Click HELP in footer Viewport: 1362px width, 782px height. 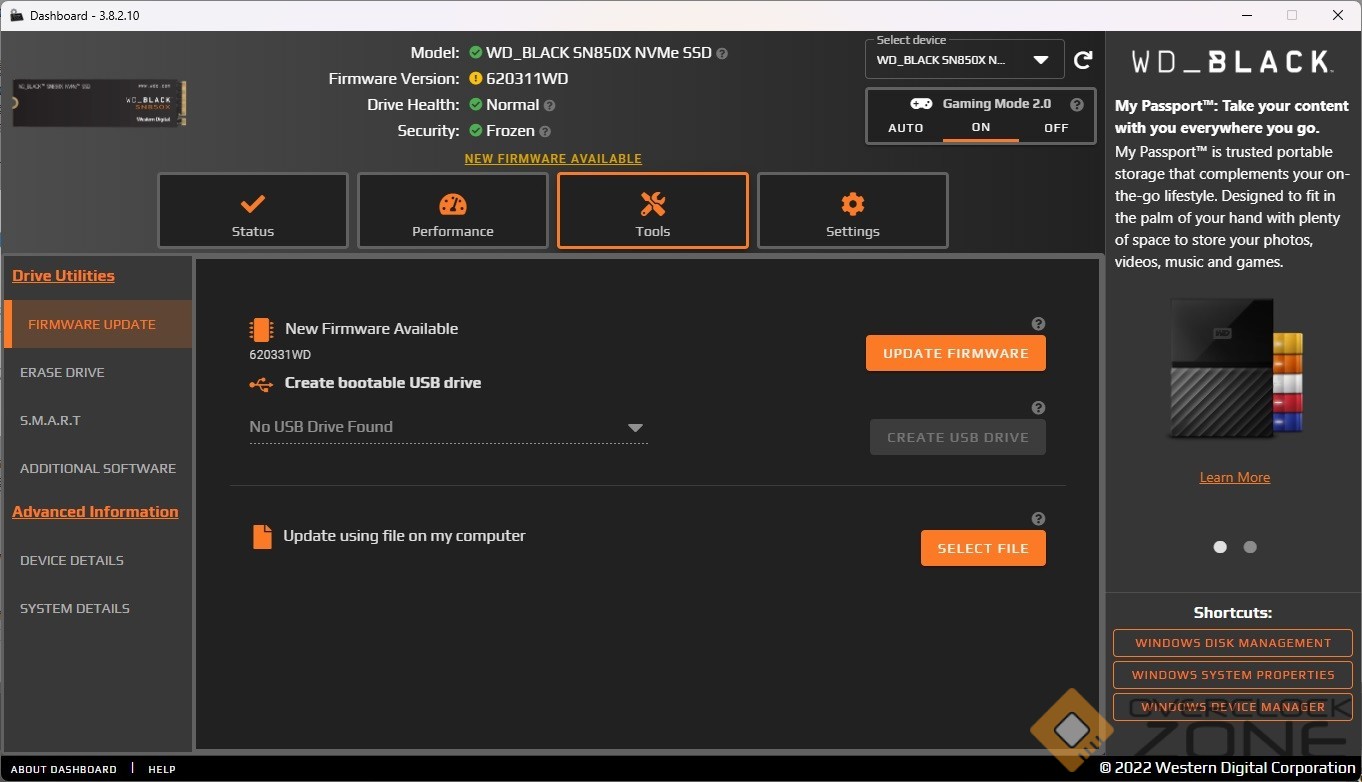162,769
